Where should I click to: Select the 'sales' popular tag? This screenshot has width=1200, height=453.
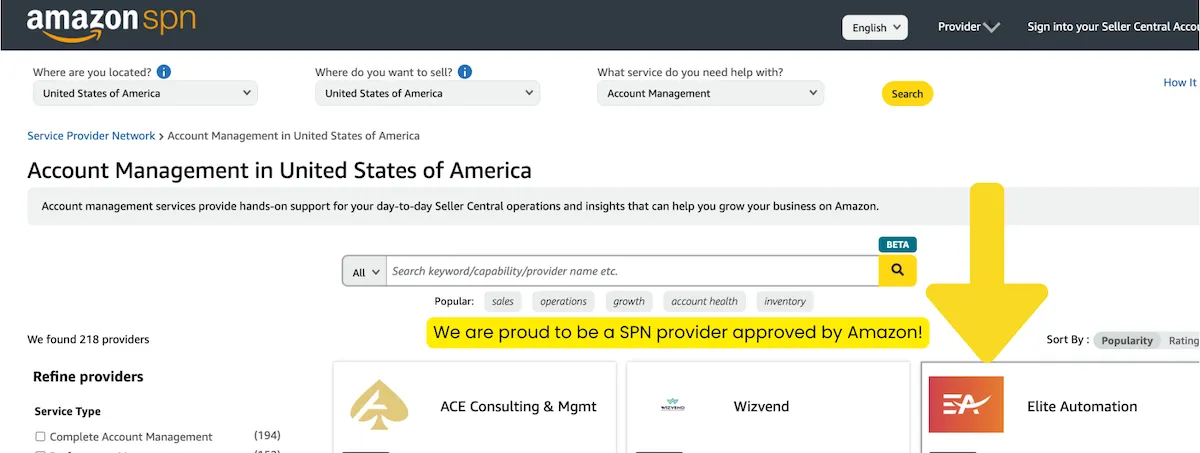pyautogui.click(x=503, y=301)
